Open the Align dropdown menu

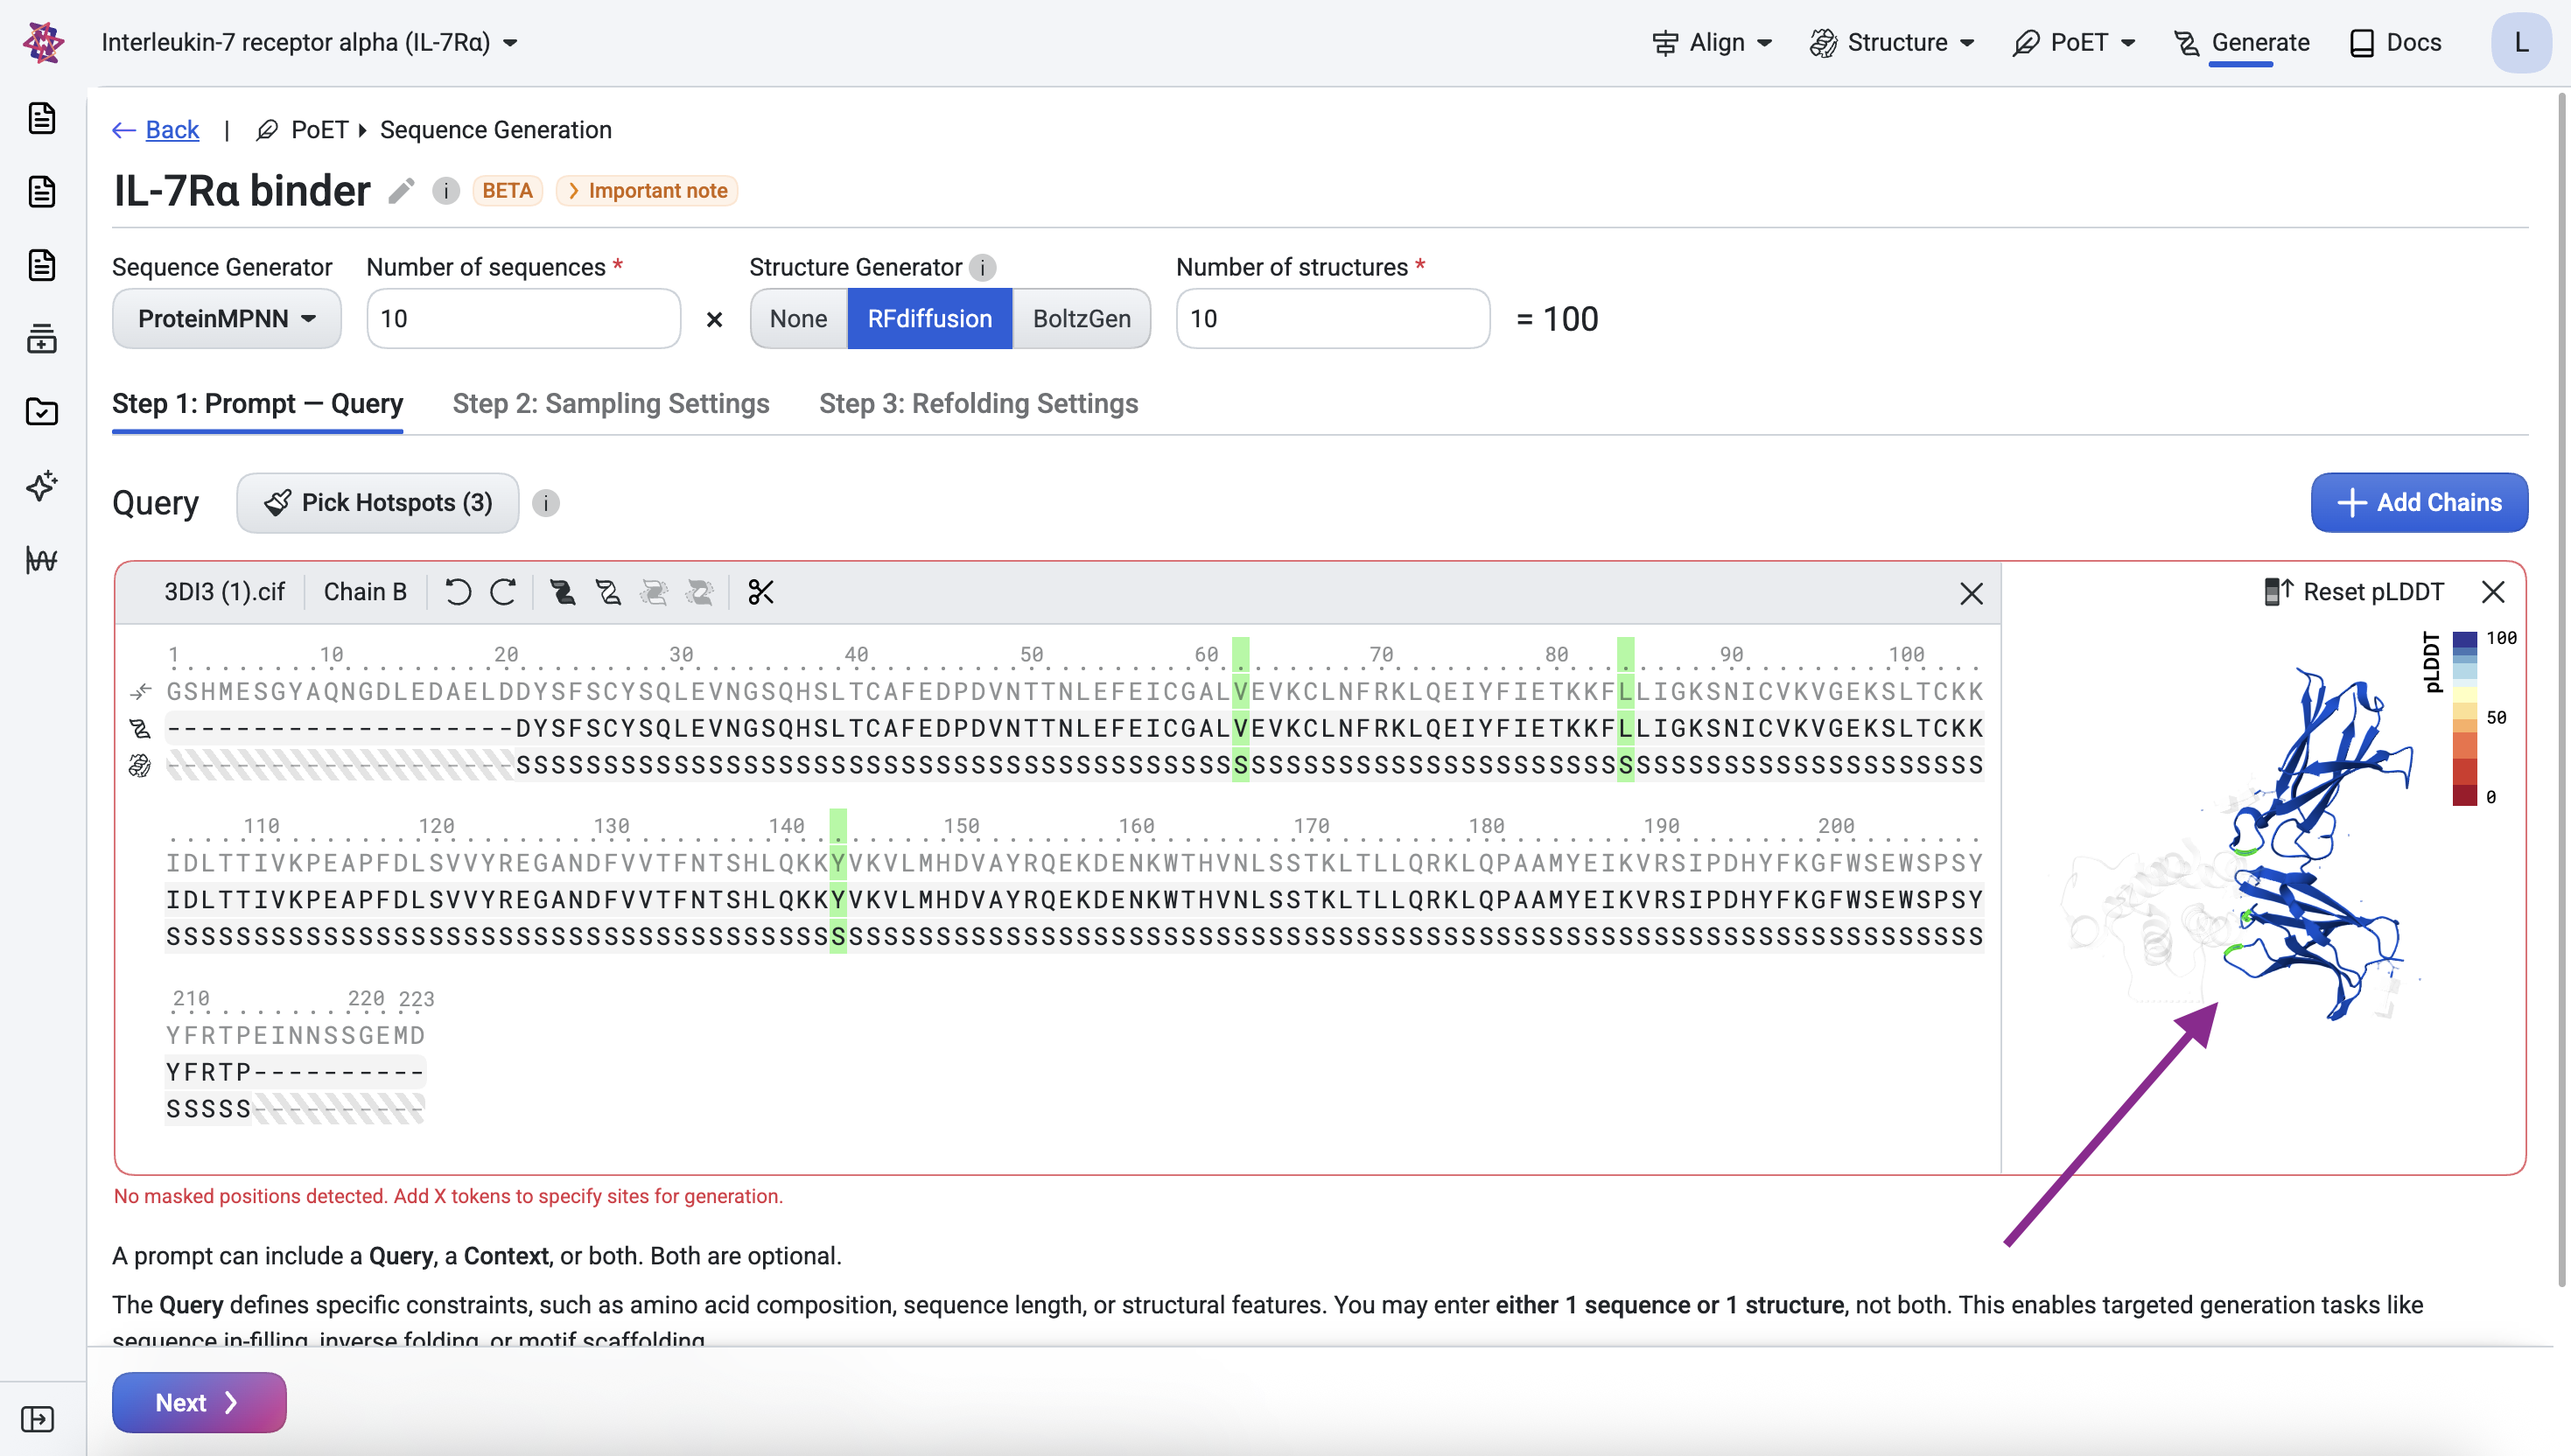[1713, 42]
